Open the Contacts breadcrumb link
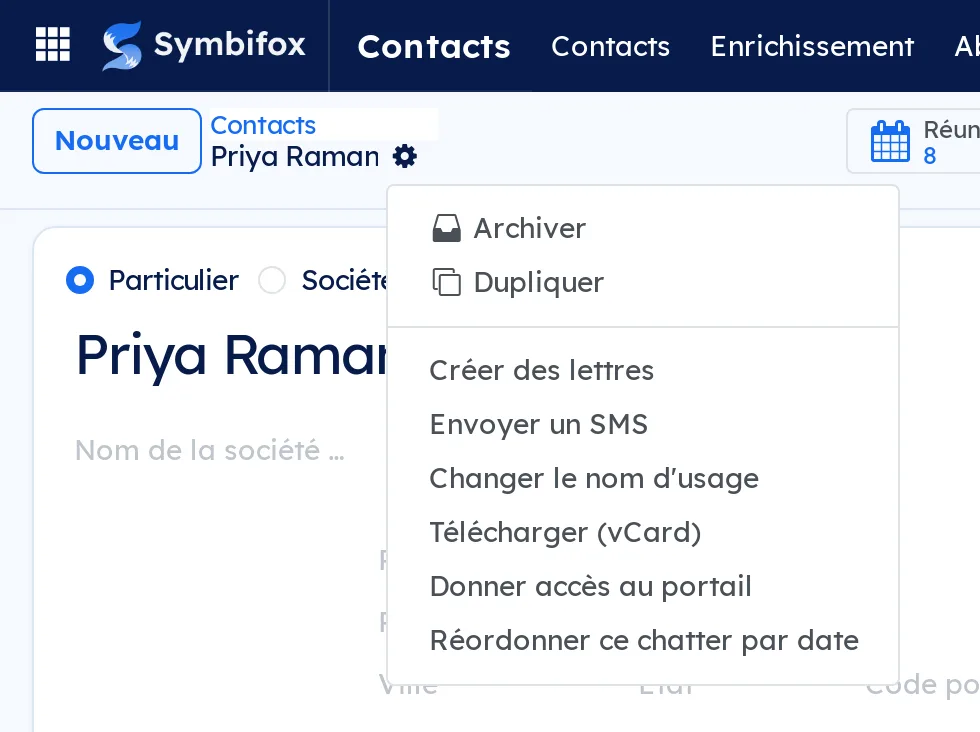The height and width of the screenshot is (732, 980). [263, 126]
